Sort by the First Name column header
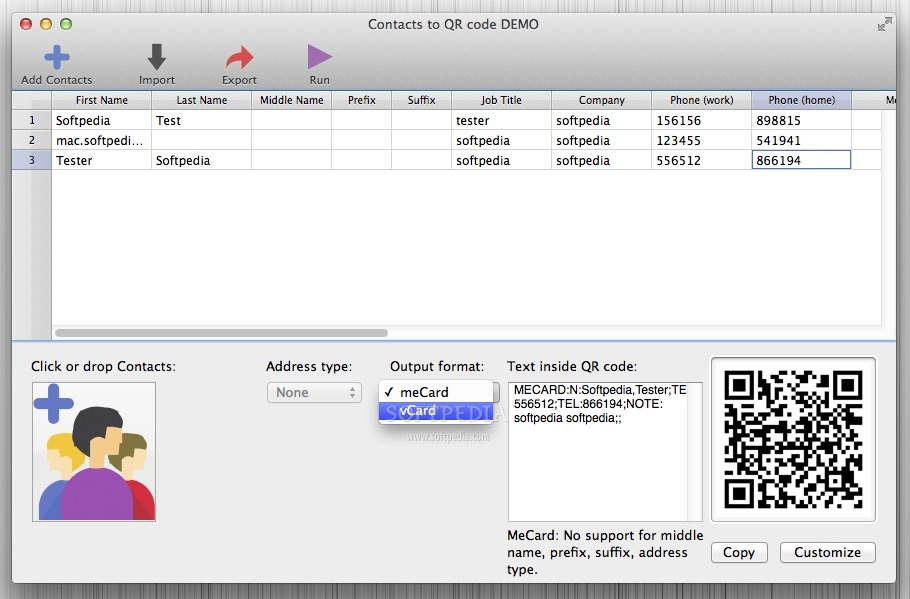This screenshot has height=599, width=910. click(x=102, y=100)
